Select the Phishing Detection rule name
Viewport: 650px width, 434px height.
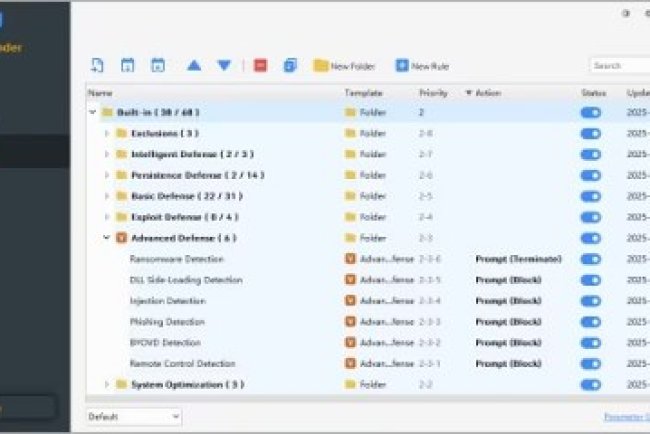click(167, 322)
